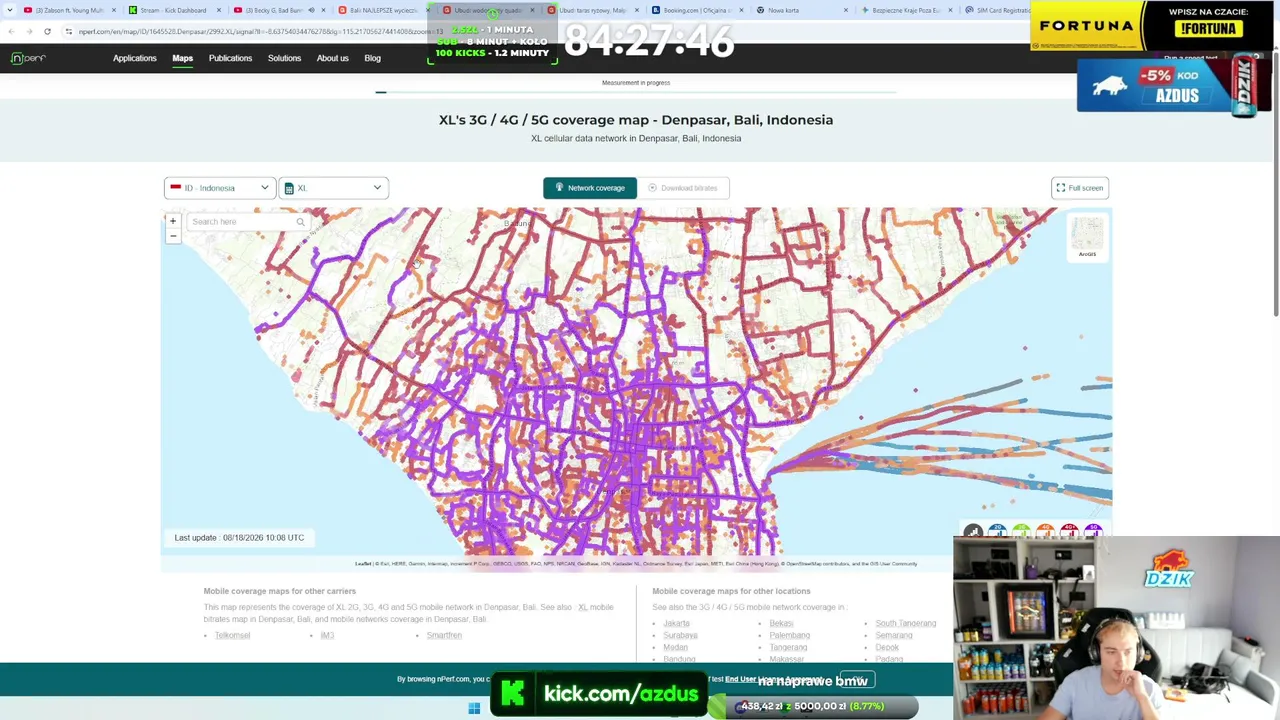
Task: Open Depok coverage location link
Action: 887,647
